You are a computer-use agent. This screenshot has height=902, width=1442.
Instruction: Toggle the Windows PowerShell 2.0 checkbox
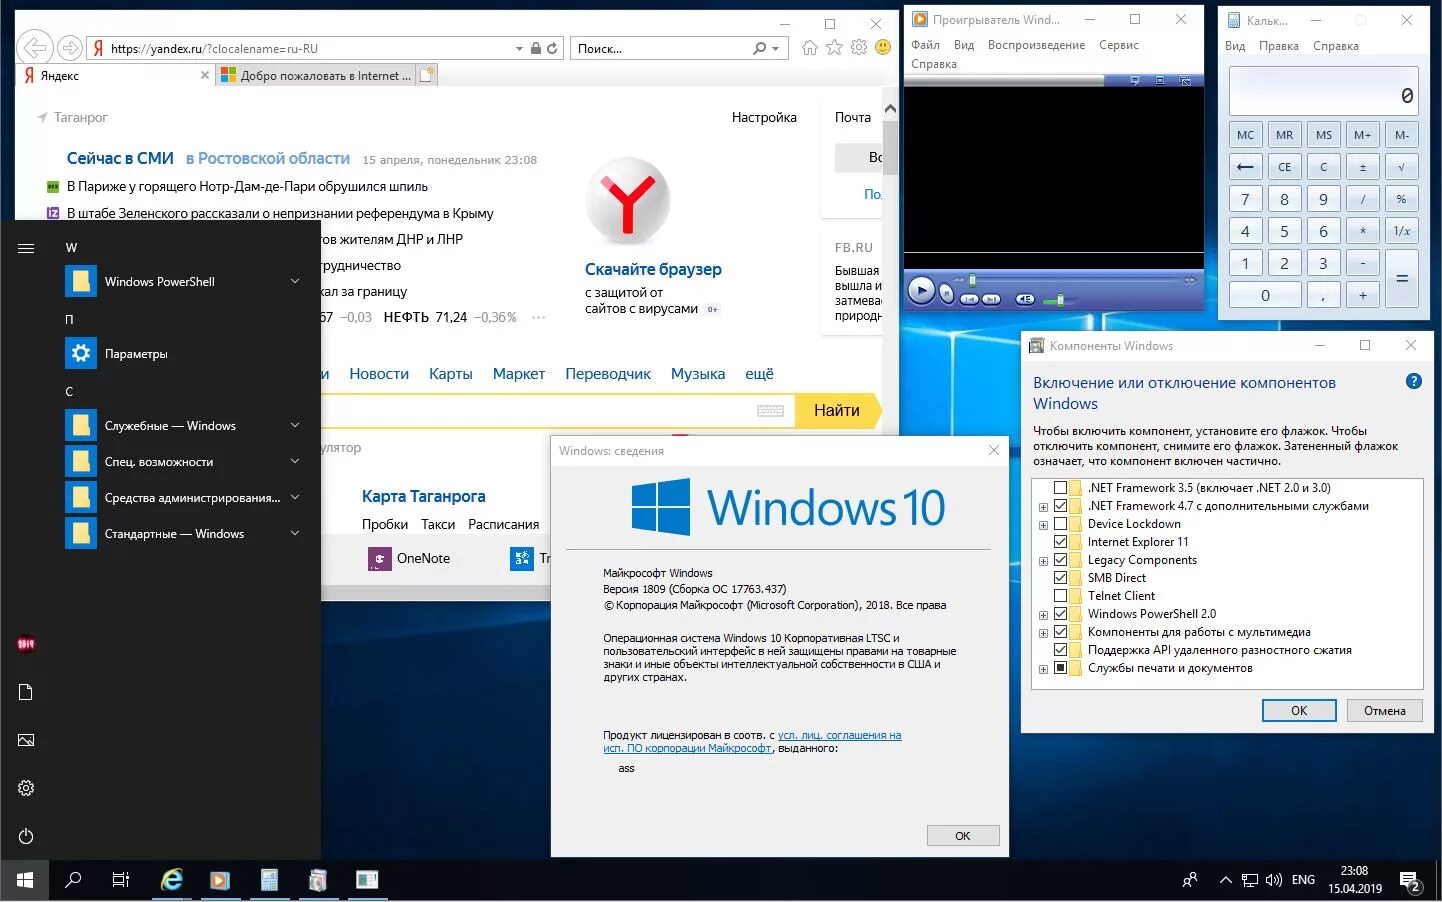[1060, 614]
